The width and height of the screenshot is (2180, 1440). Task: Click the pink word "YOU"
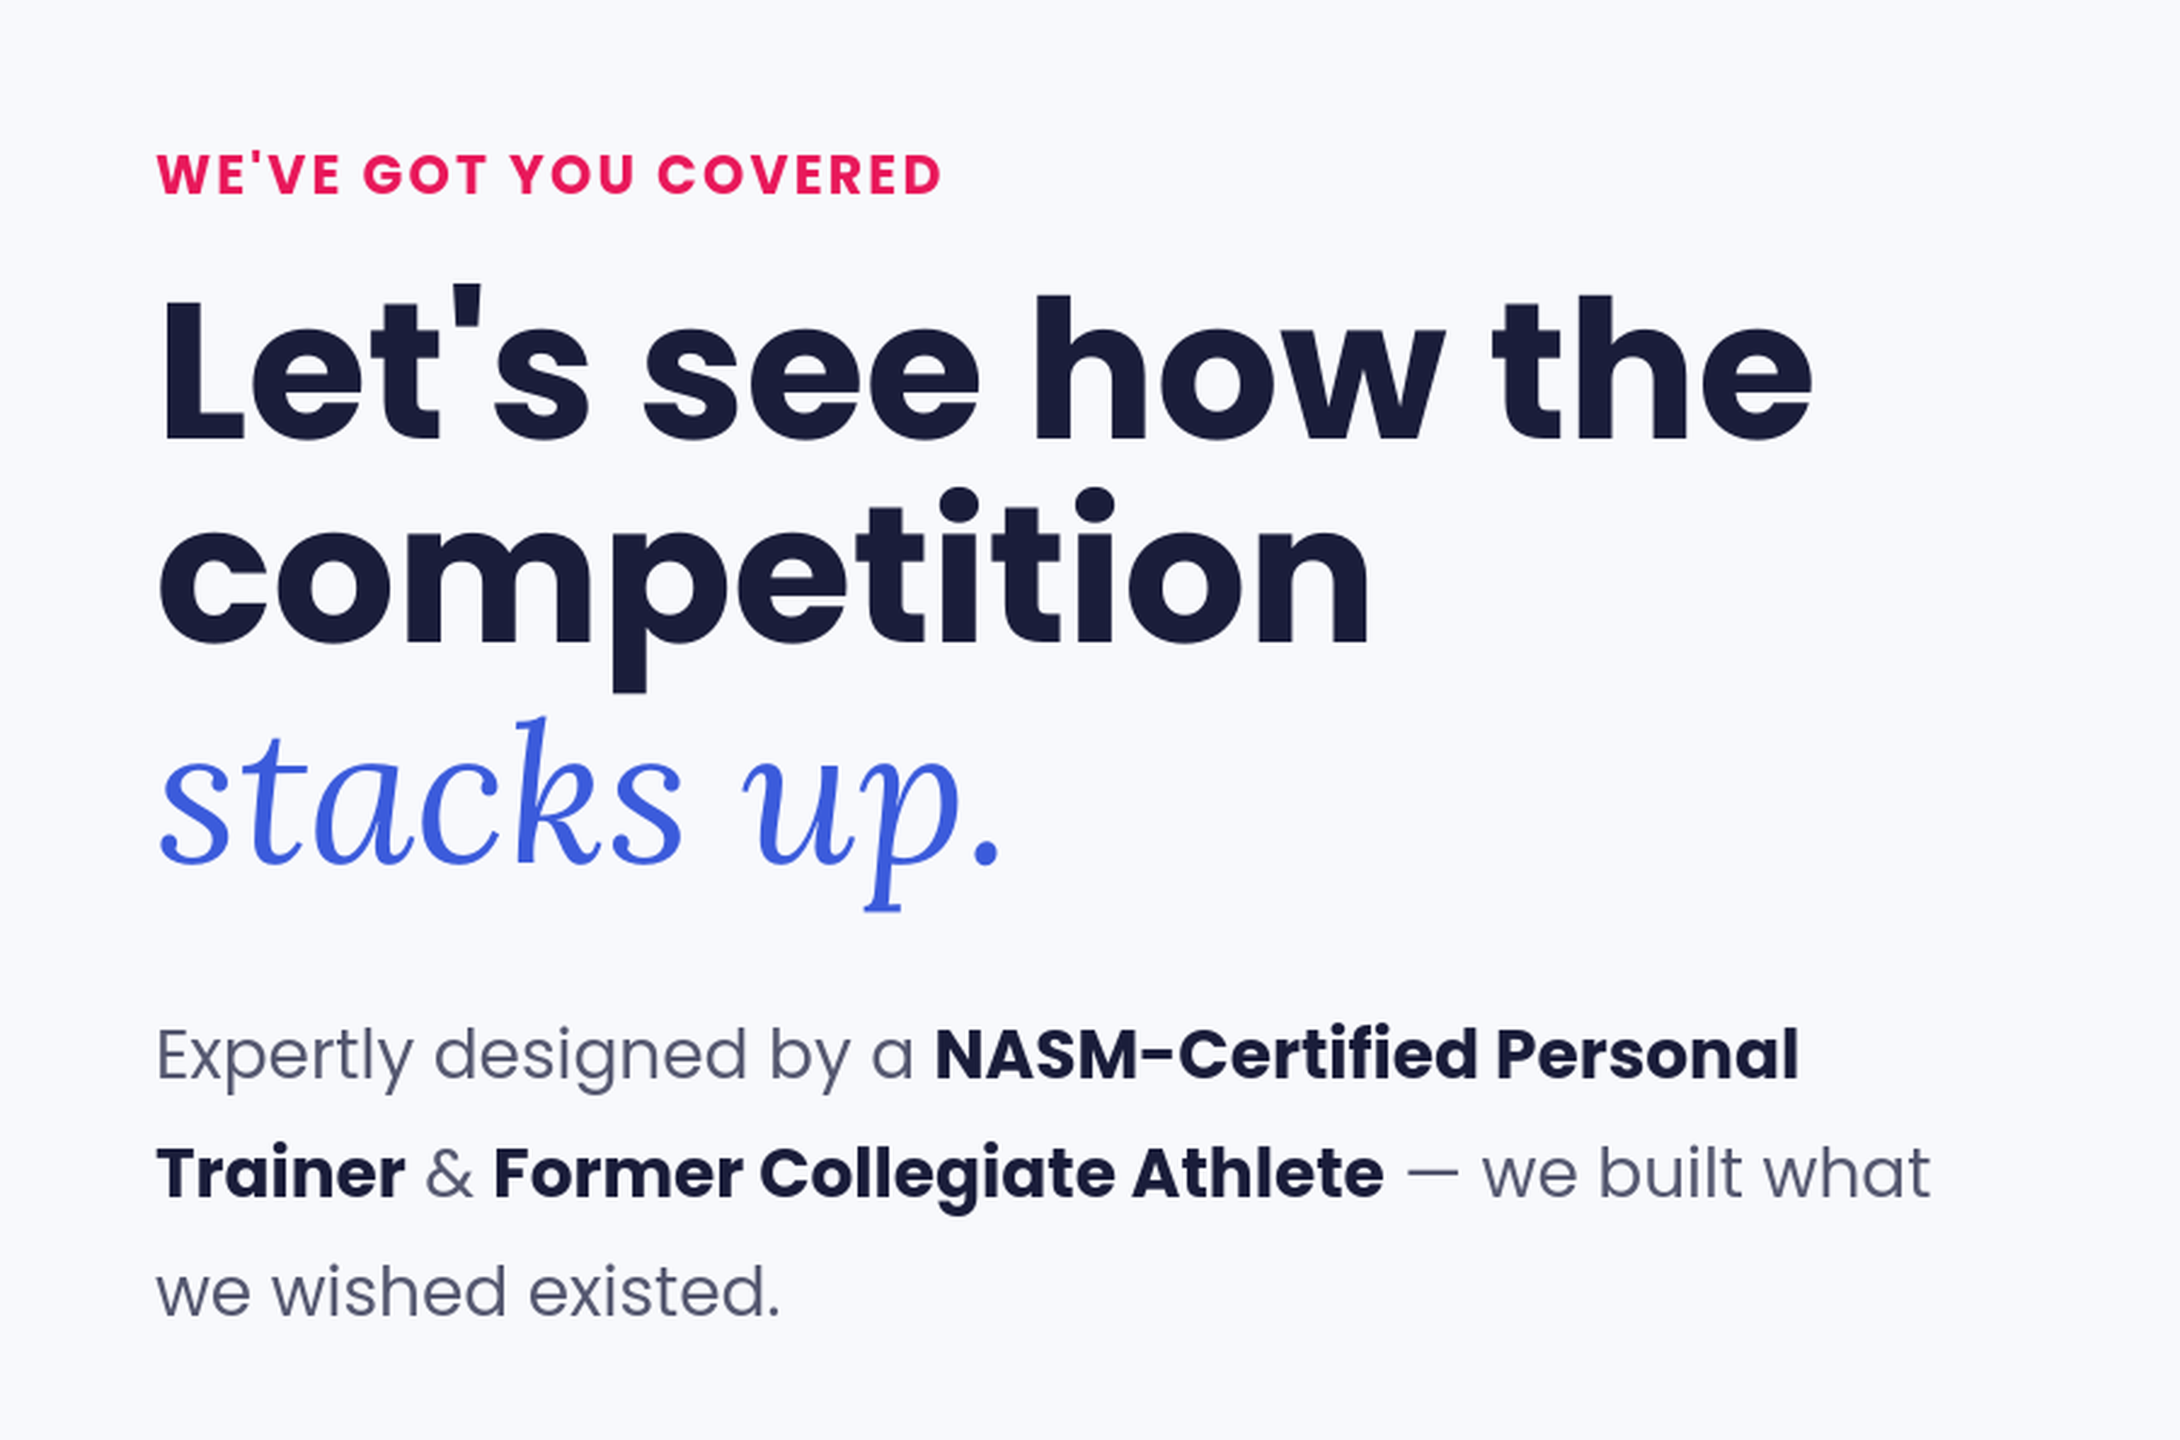[x=572, y=175]
